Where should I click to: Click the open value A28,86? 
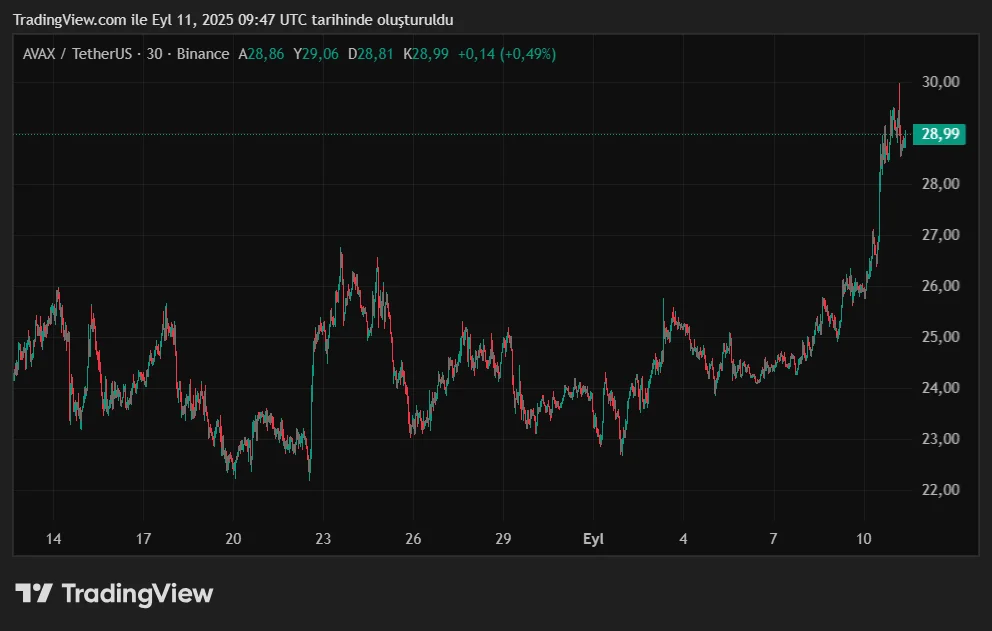click(261, 54)
